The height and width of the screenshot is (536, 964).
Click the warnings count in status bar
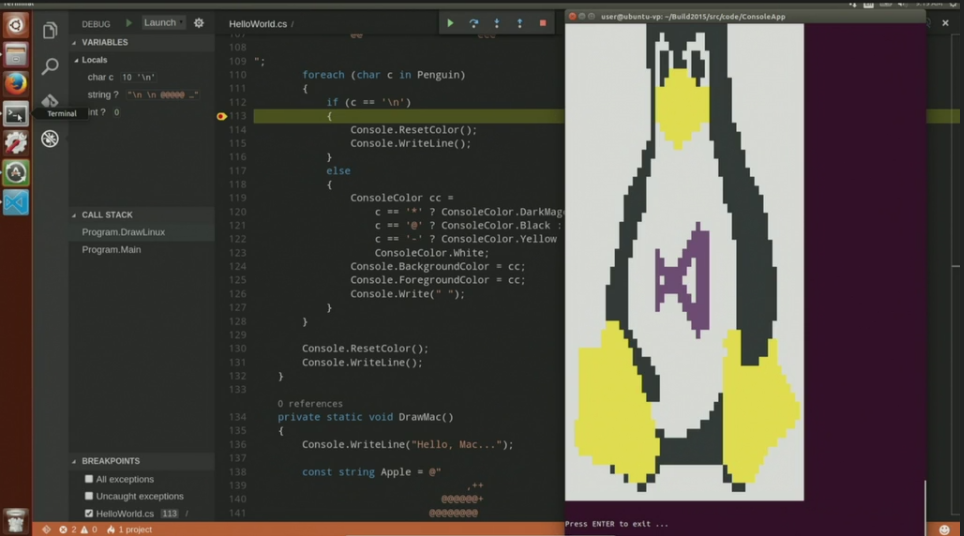[x=89, y=529]
